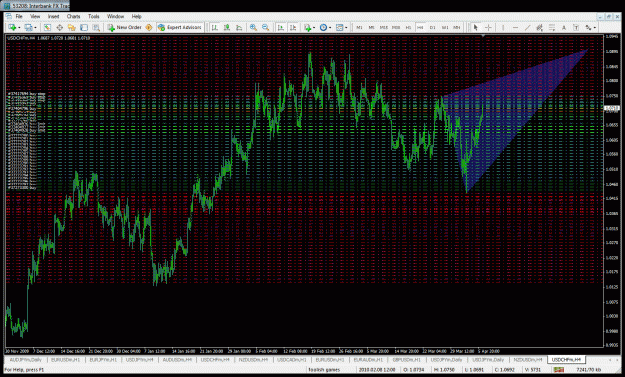Switch timeframe to M1
Viewport: 625px width, 377px height.
[x=360, y=27]
